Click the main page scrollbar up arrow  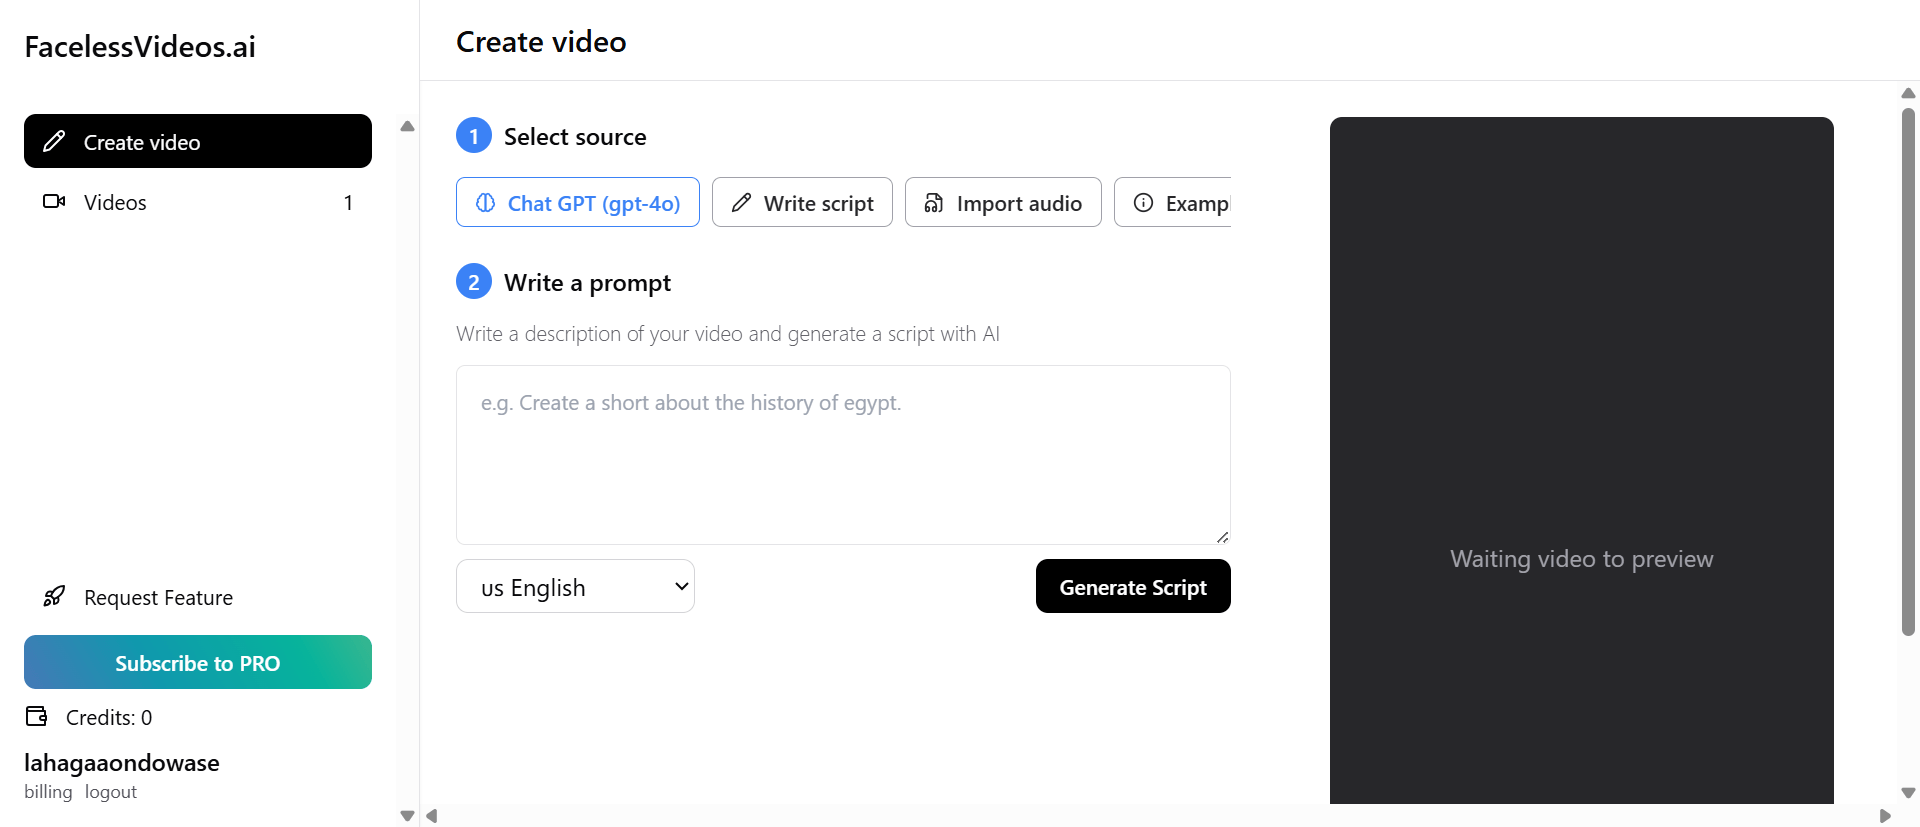(1908, 93)
